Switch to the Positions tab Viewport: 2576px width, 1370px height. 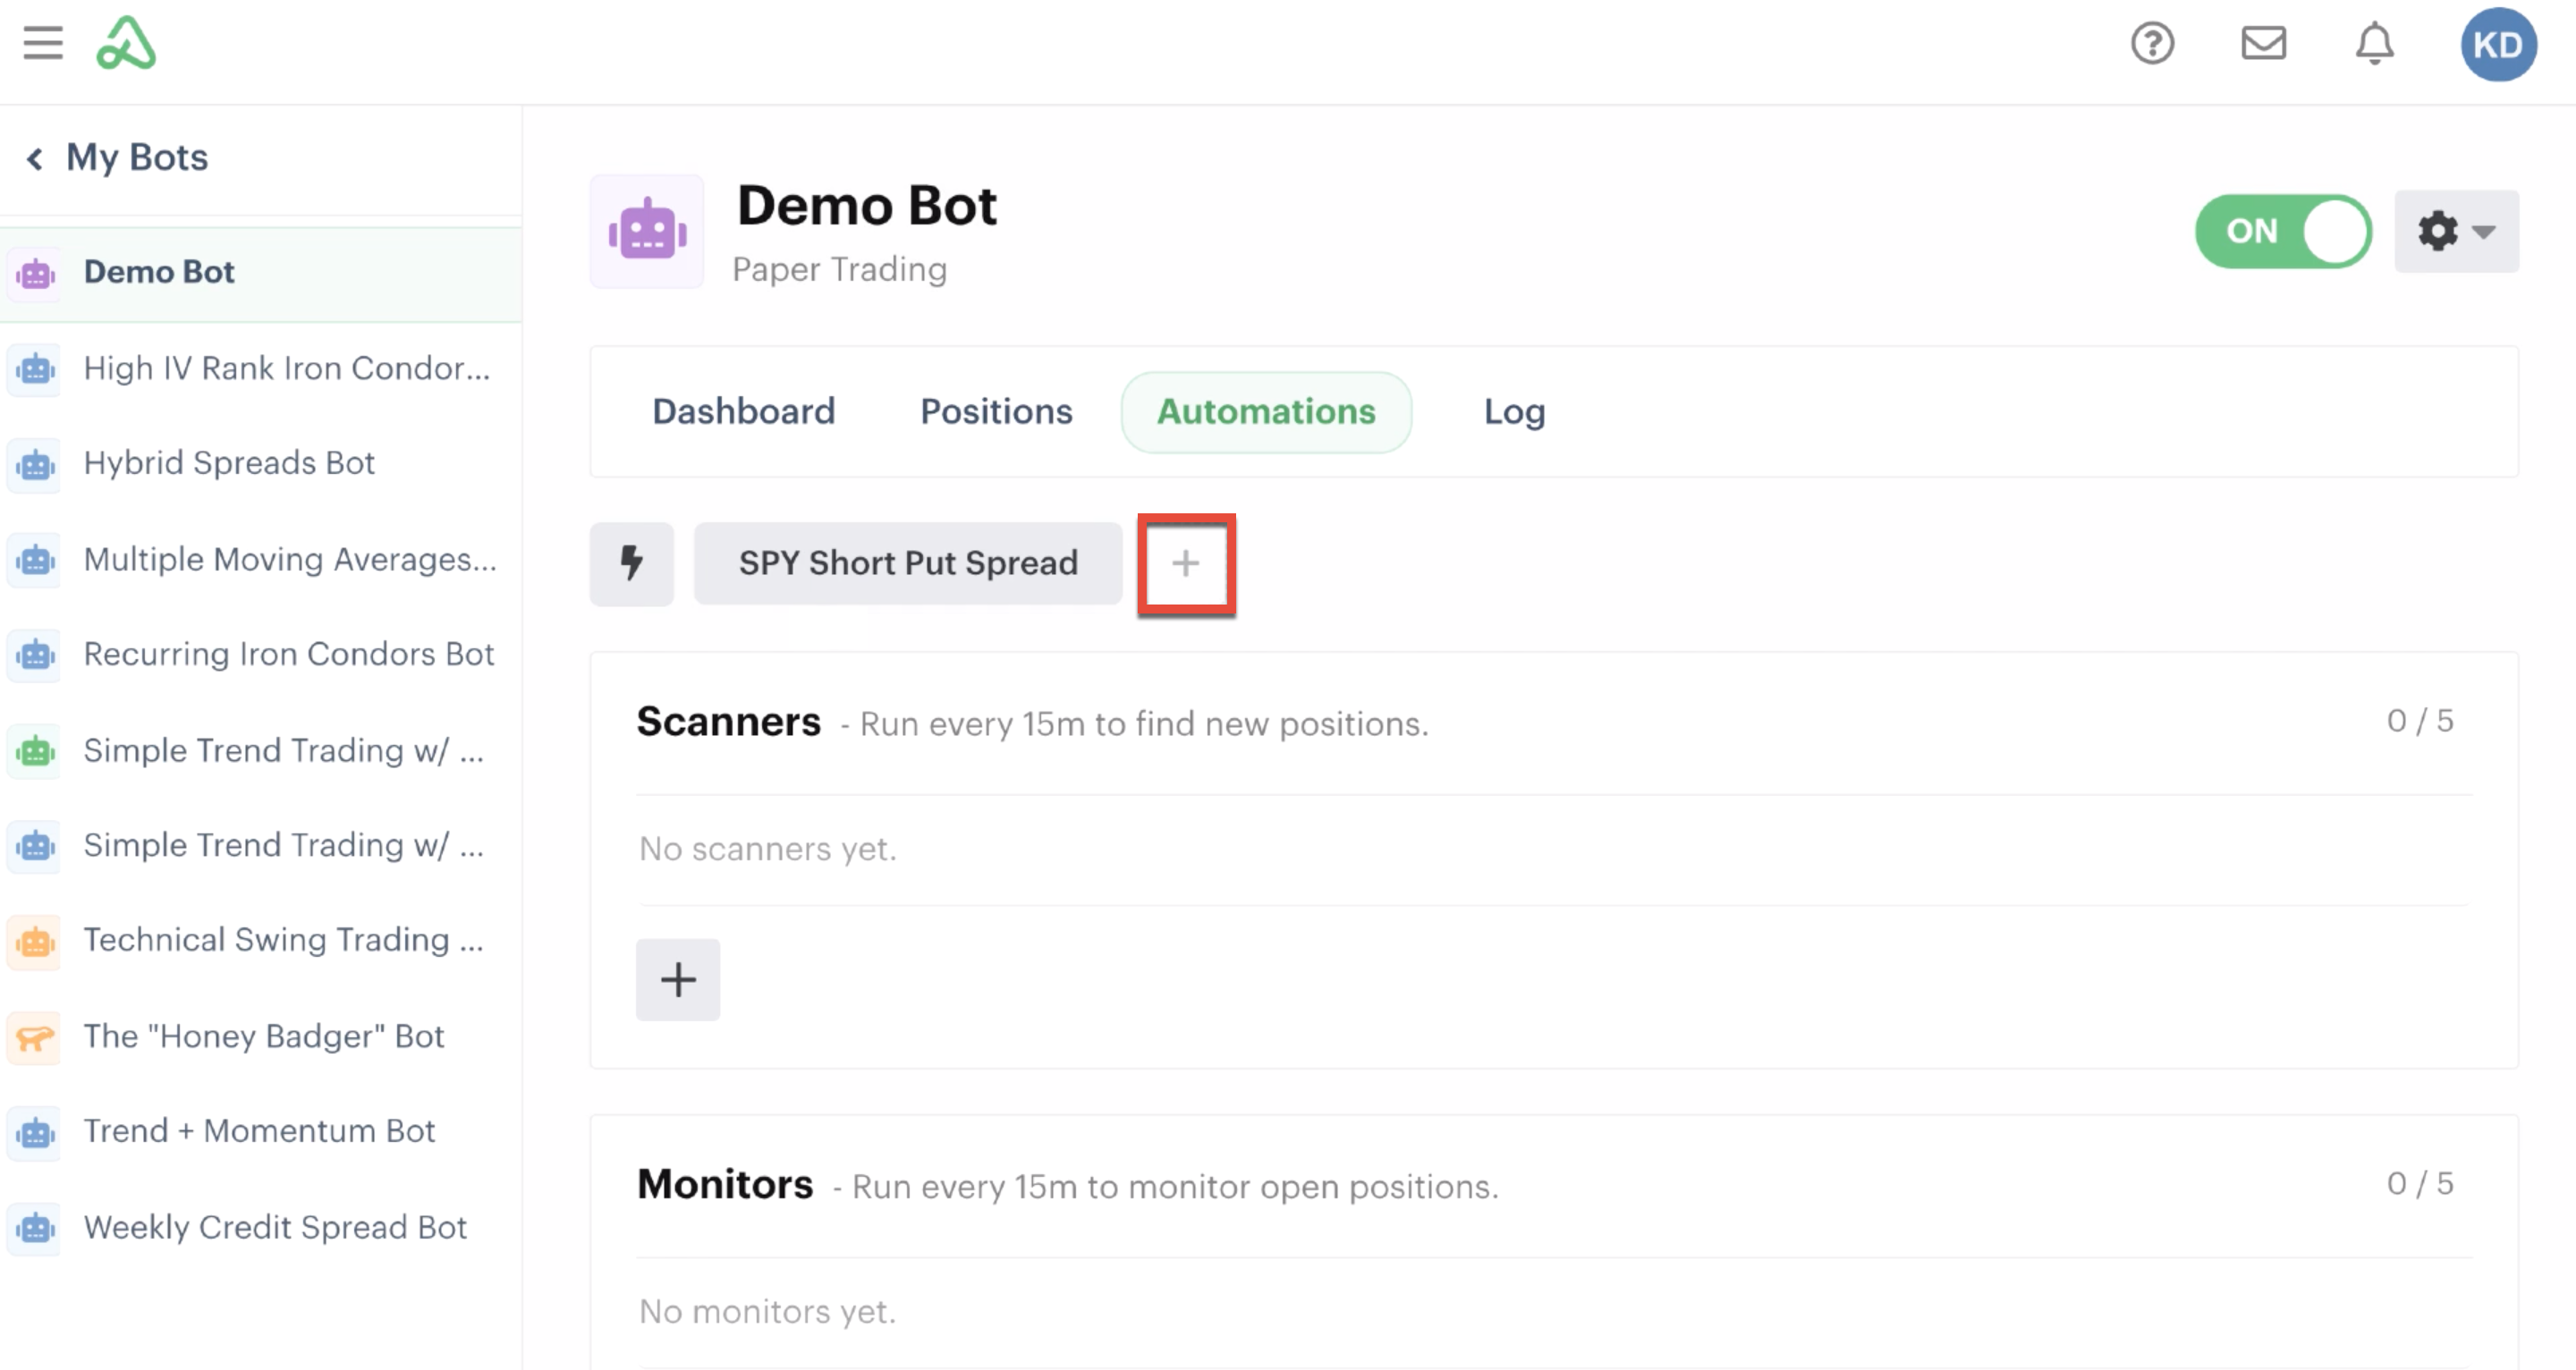pyautogui.click(x=996, y=412)
